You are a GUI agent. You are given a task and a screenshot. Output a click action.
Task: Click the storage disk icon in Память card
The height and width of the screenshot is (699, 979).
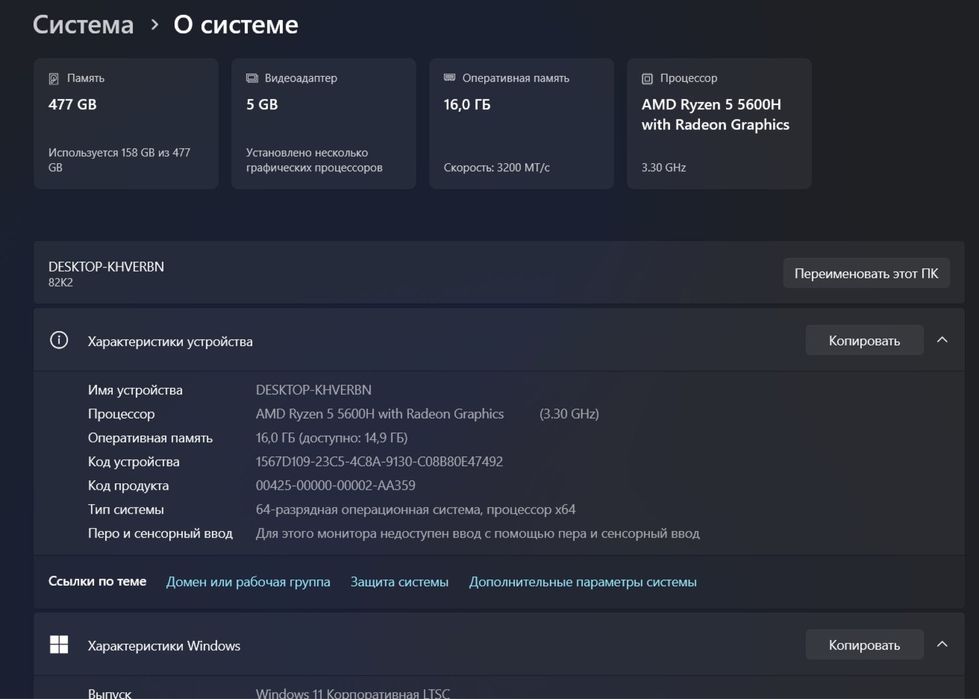pyautogui.click(x=54, y=79)
